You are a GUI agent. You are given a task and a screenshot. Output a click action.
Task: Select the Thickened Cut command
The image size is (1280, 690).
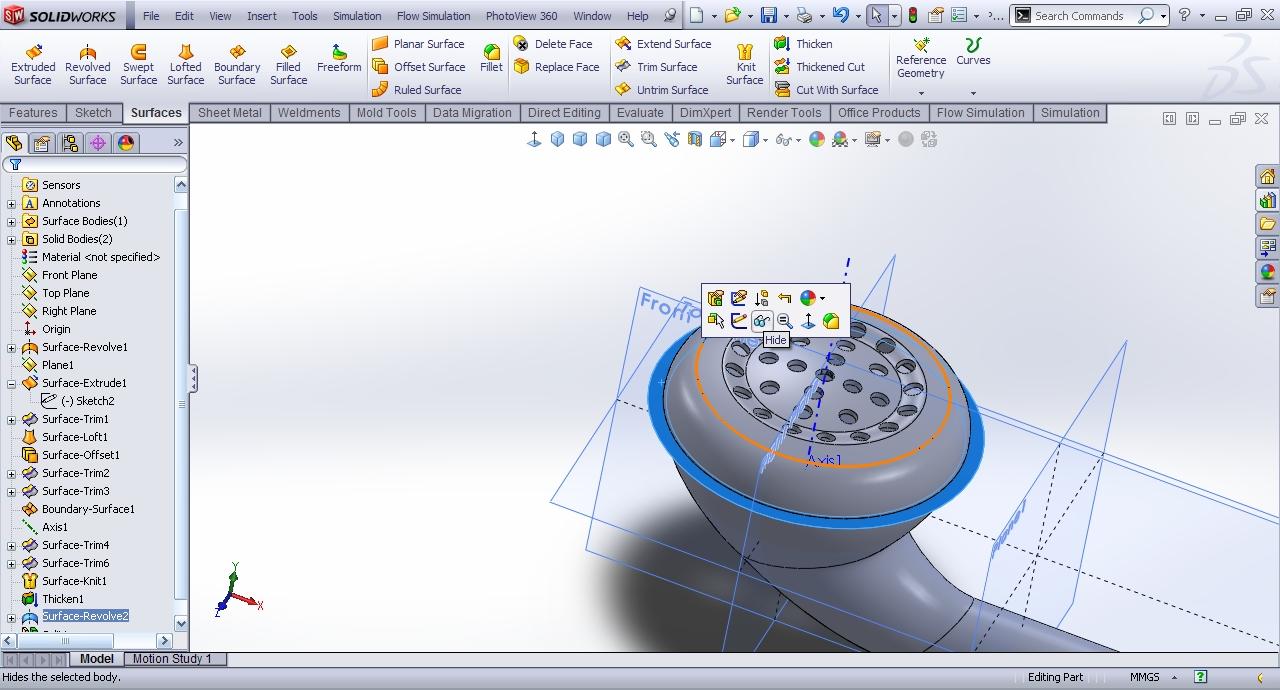click(818, 67)
